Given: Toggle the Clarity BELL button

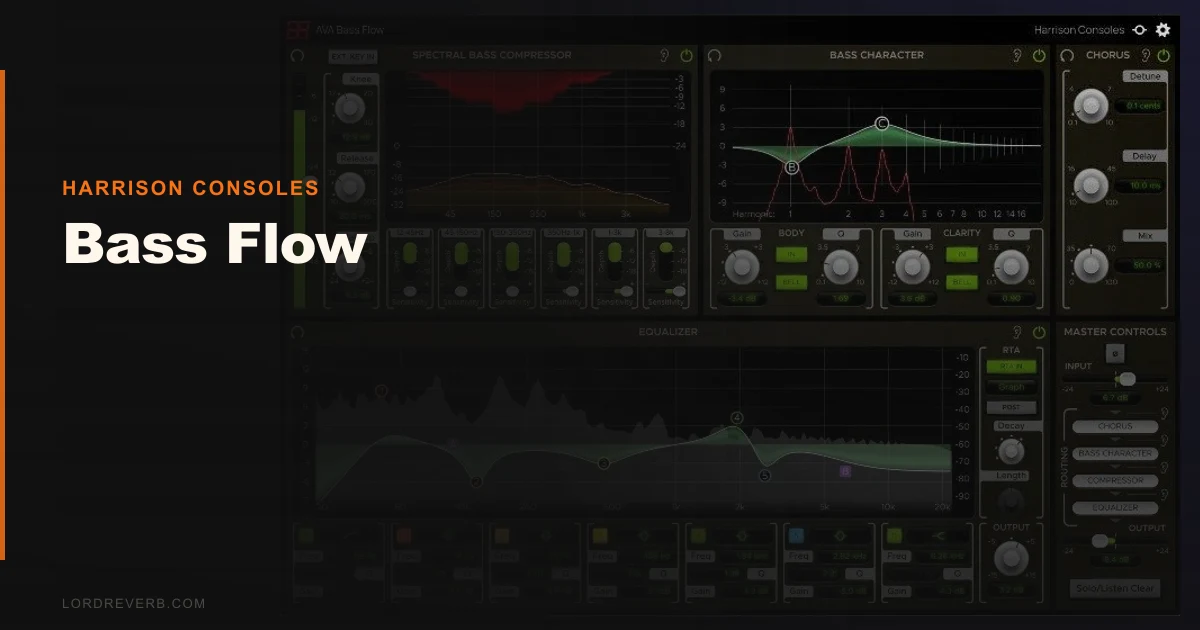Looking at the screenshot, I should click(962, 281).
